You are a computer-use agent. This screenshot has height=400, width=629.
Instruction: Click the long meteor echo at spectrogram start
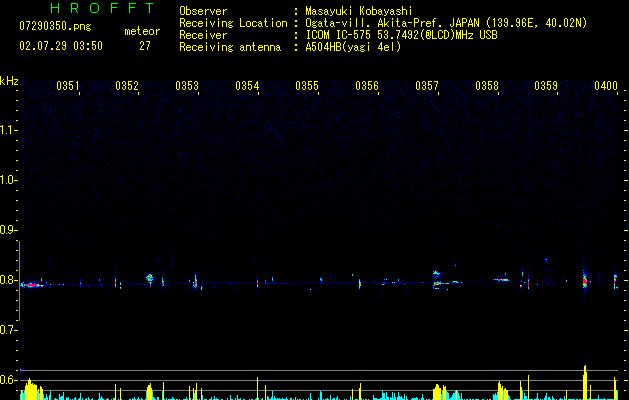pos(33,285)
